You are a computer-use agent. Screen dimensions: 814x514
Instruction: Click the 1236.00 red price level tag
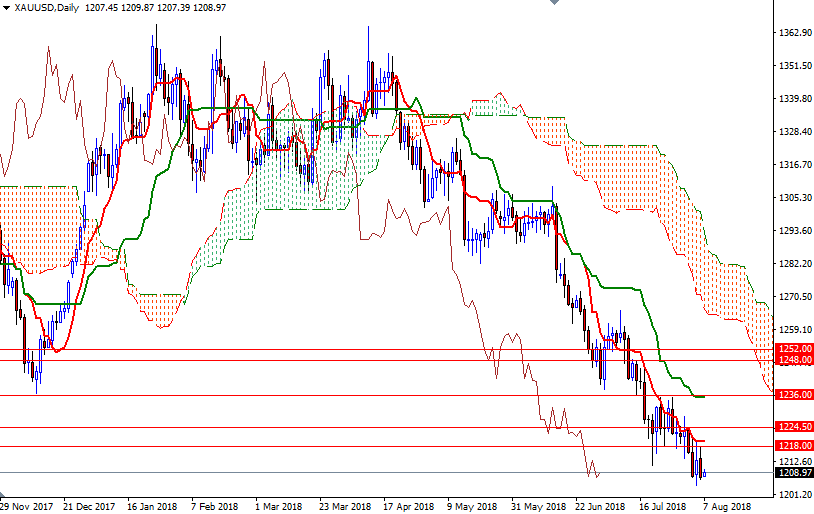794,395
